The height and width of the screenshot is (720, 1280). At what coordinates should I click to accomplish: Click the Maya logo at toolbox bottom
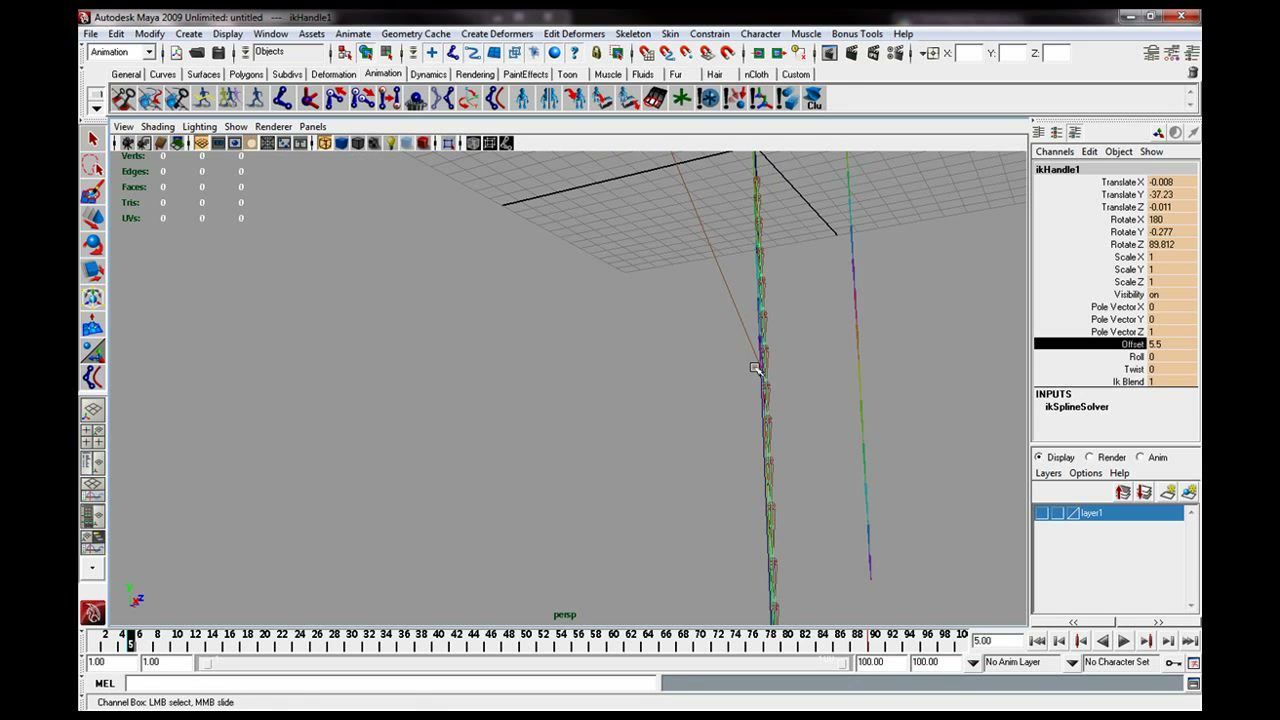[x=92, y=612]
